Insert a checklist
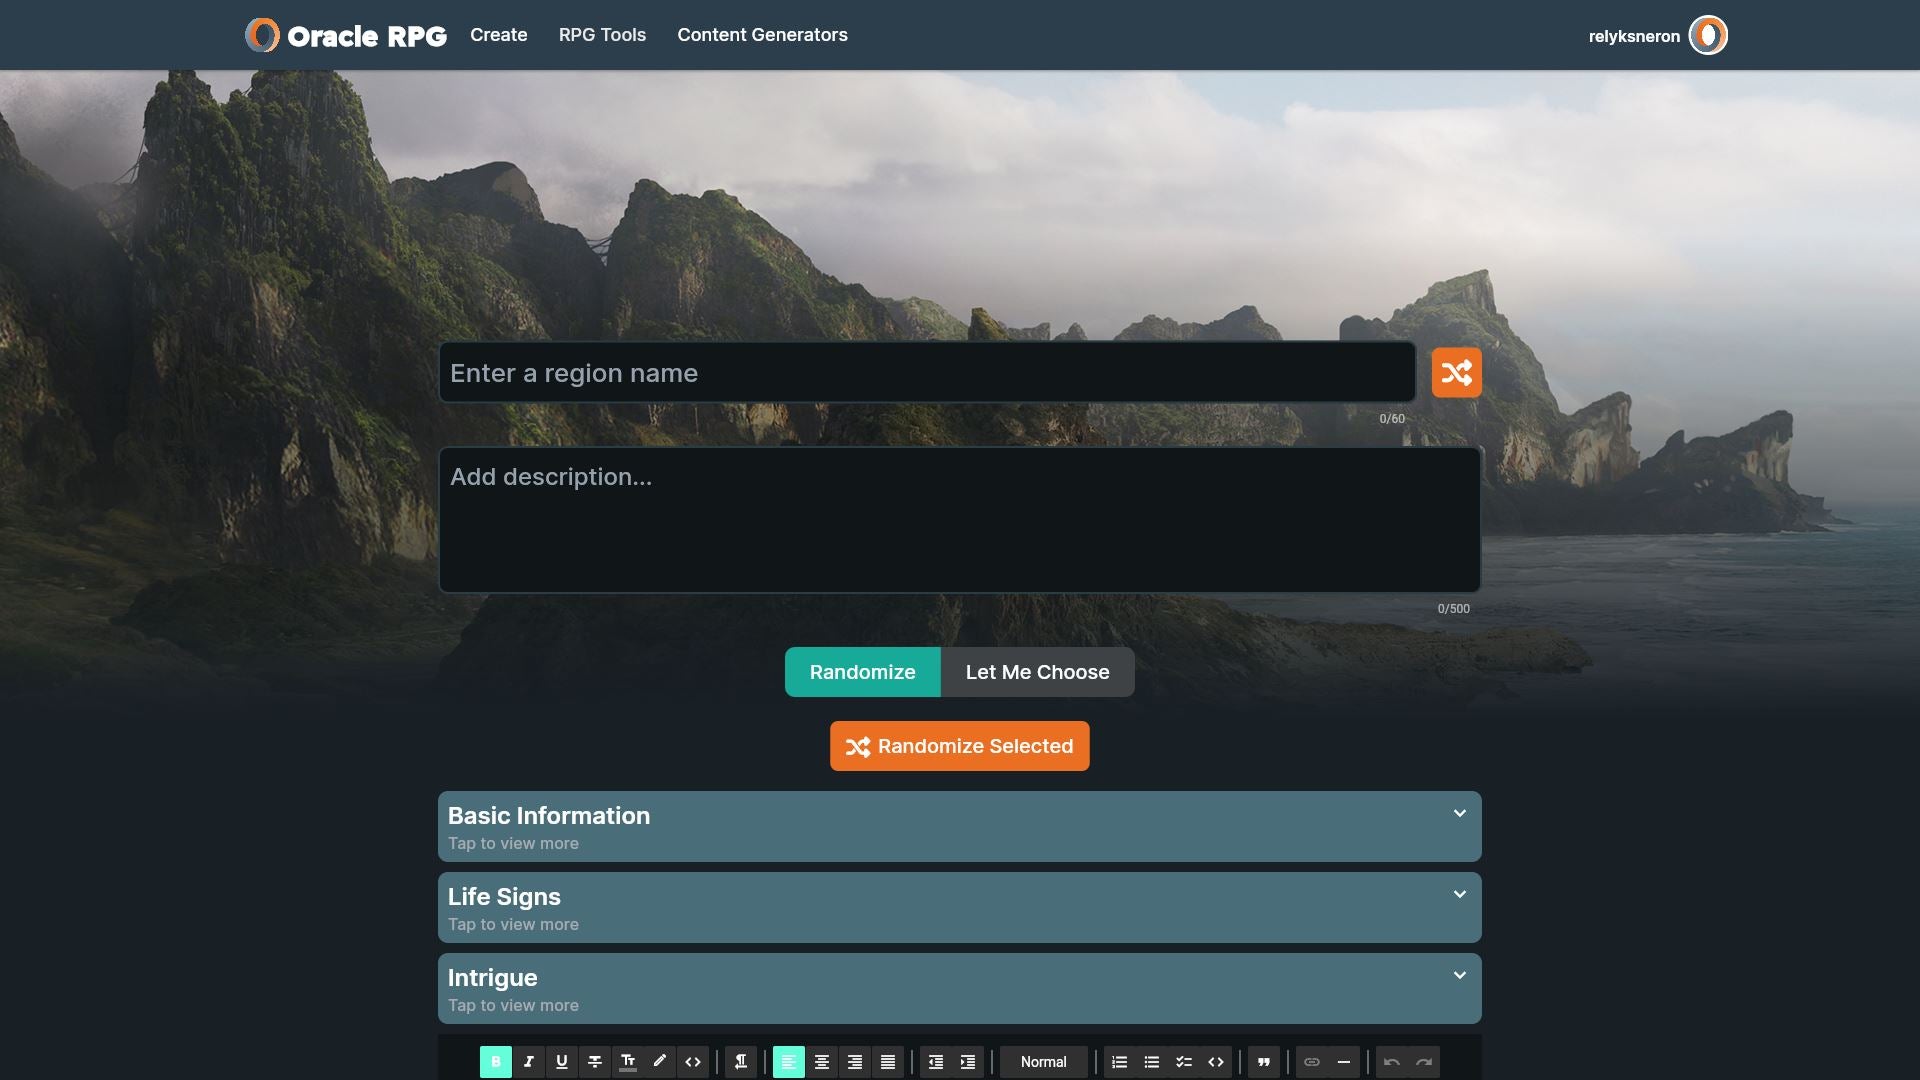Viewport: 1920px width, 1080px height. [1183, 1062]
